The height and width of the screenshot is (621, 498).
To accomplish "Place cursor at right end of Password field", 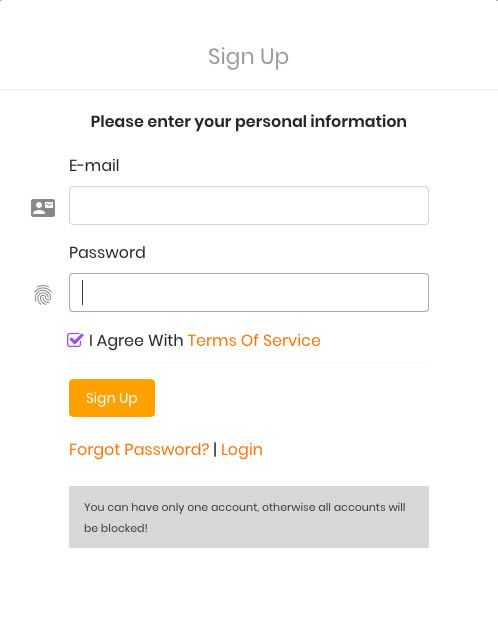I will pyautogui.click(x=421, y=292).
